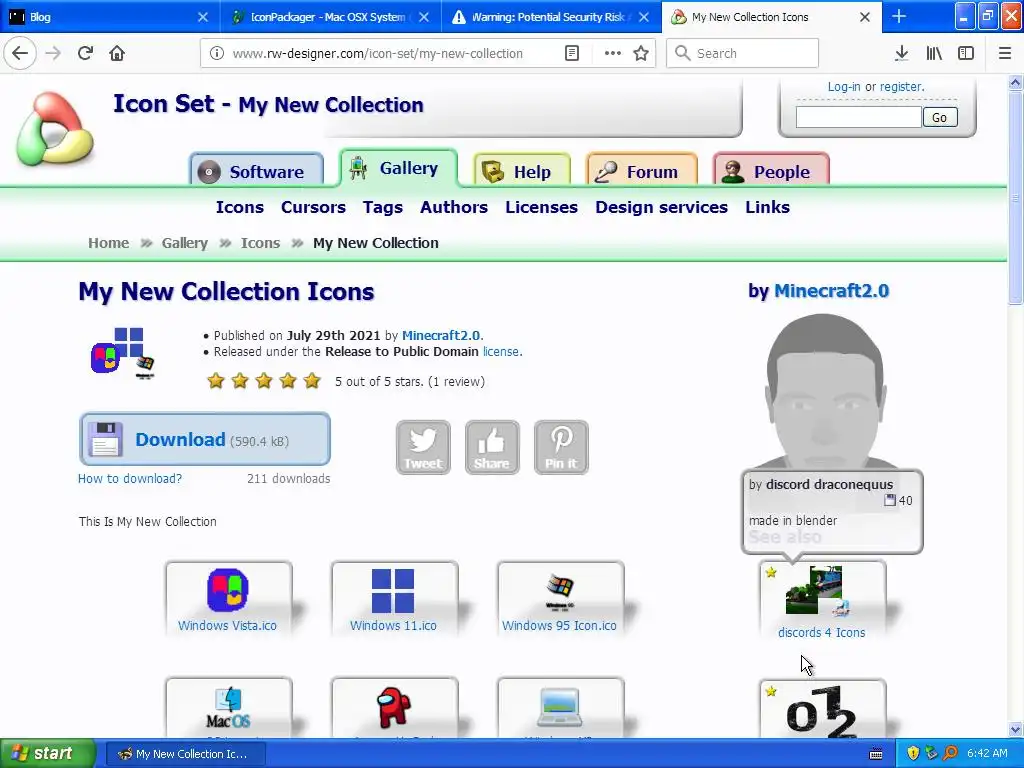Bookmark this page with the star
The image size is (1024, 768).
point(641,53)
